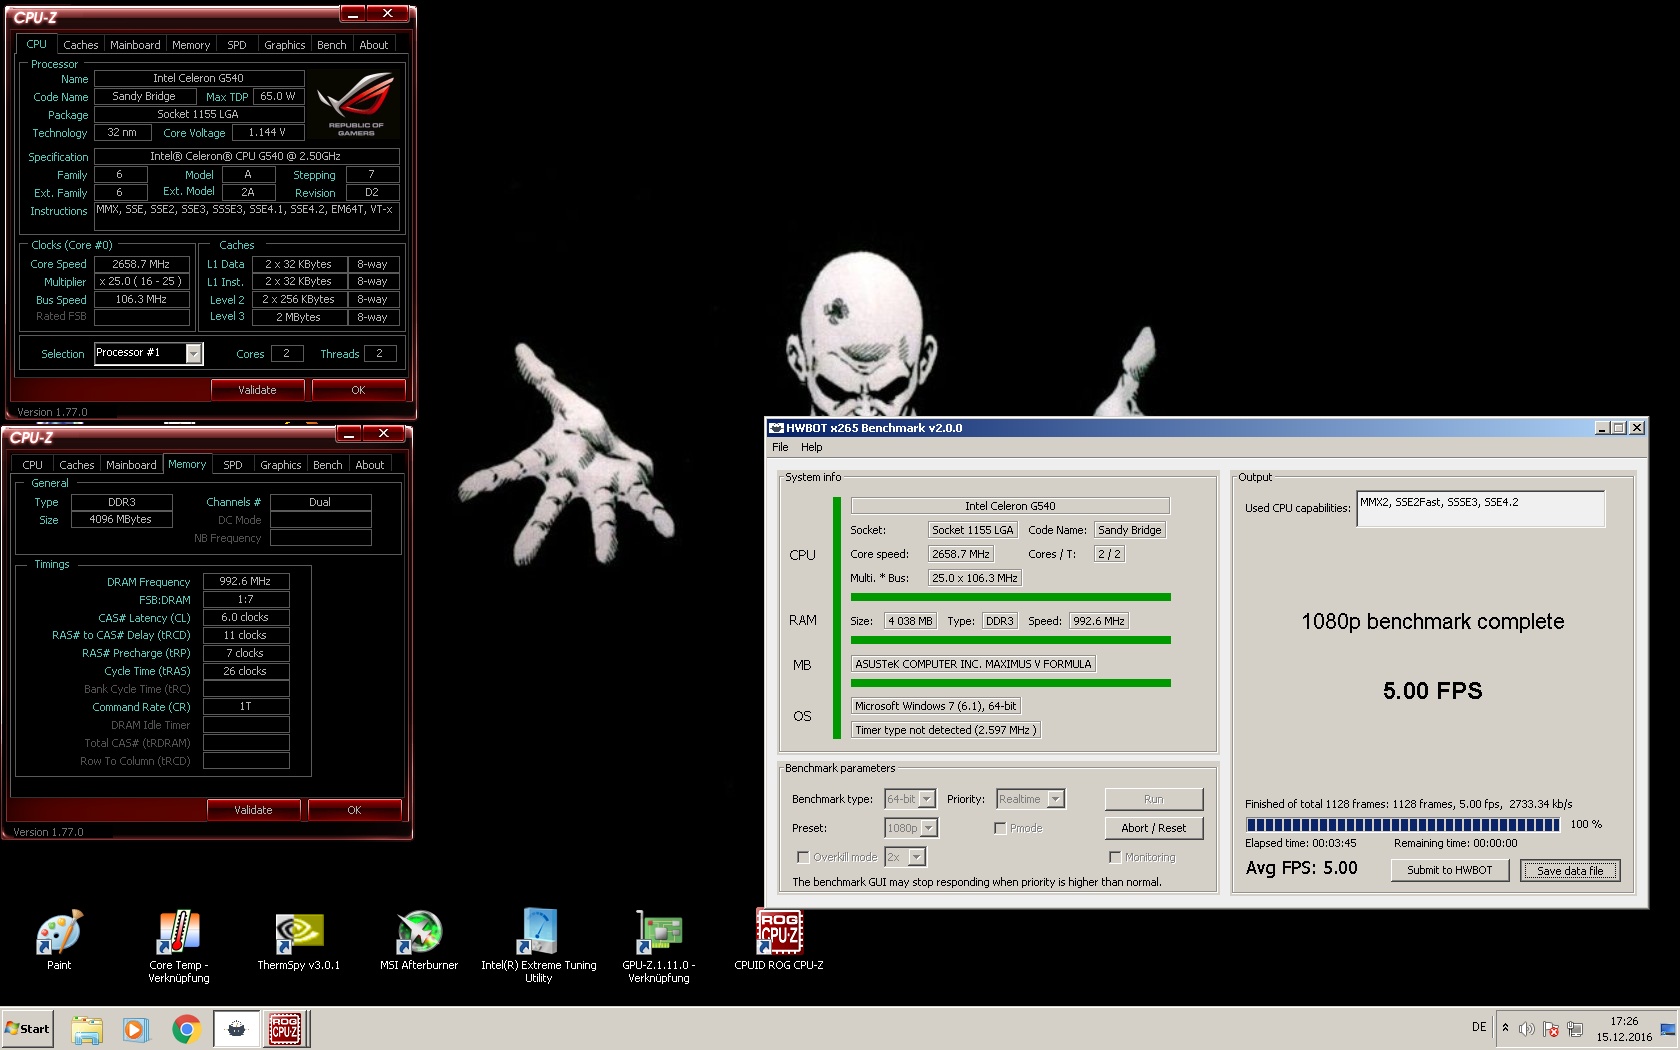Click Submit to HWBOT button
Image resolution: width=1680 pixels, height=1050 pixels.
point(1449,870)
